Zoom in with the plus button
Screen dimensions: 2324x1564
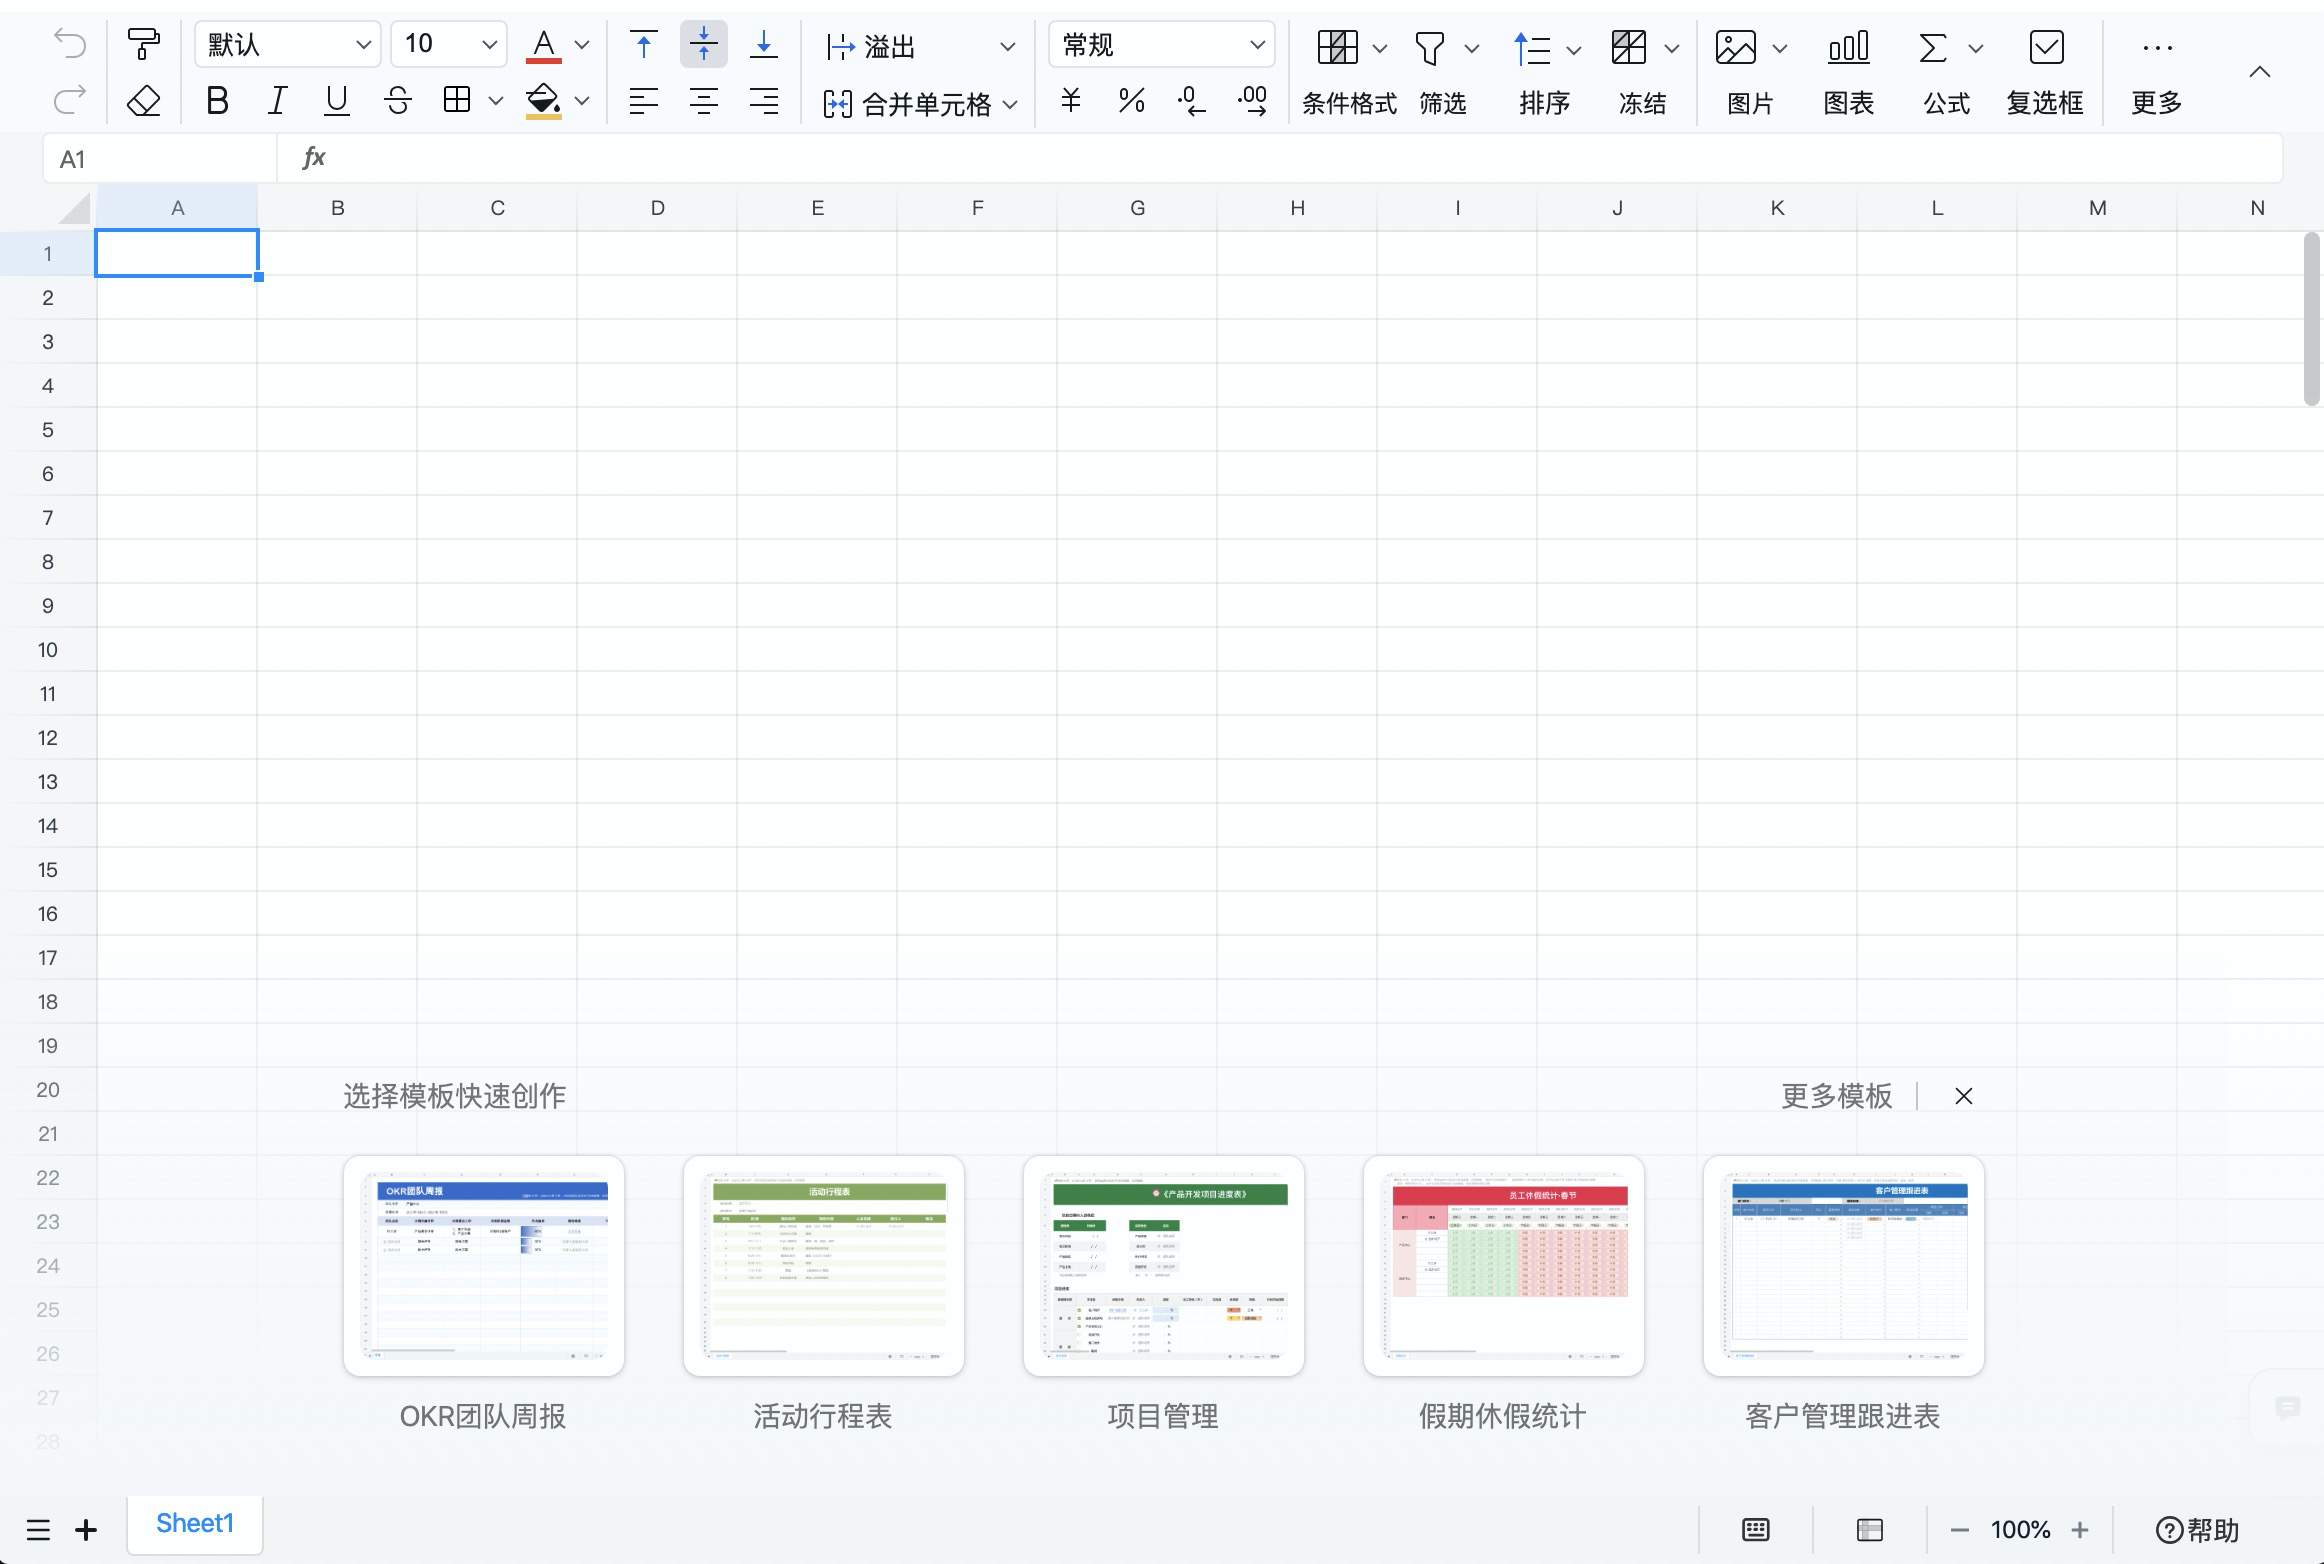pyautogui.click(x=2080, y=1530)
